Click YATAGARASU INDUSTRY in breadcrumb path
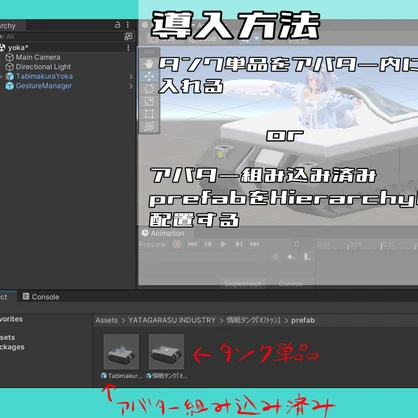 172,320
